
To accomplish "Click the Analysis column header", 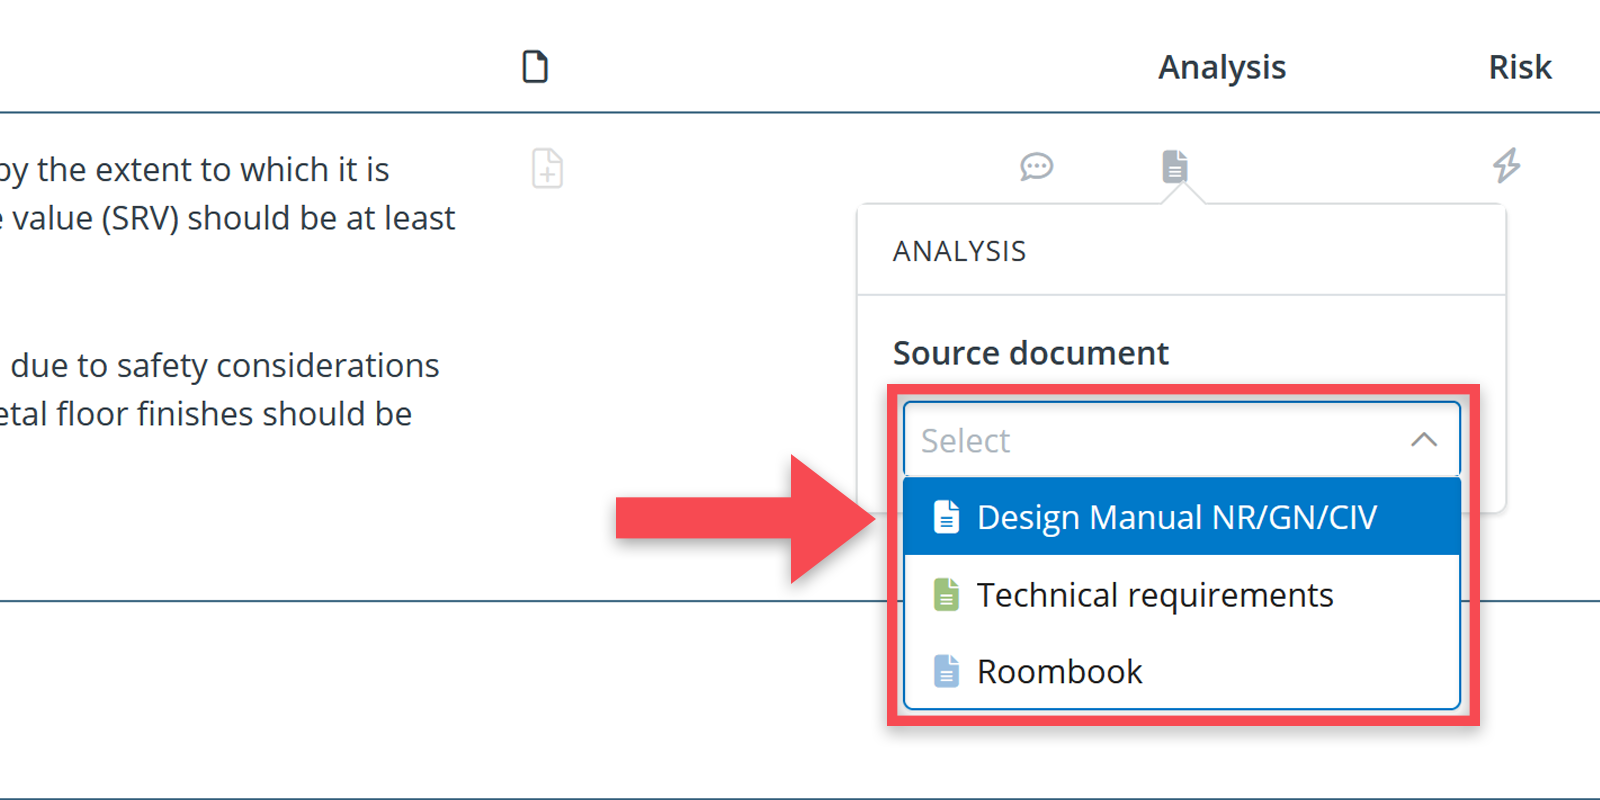I will click(x=1221, y=67).
